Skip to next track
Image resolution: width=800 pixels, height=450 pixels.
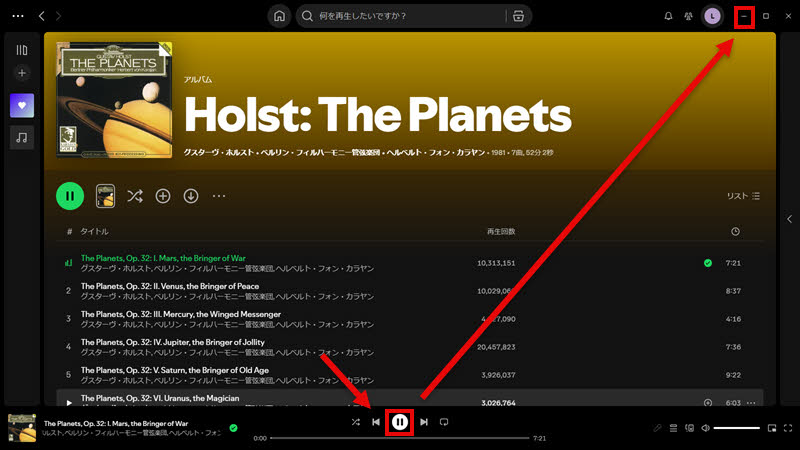click(x=423, y=422)
